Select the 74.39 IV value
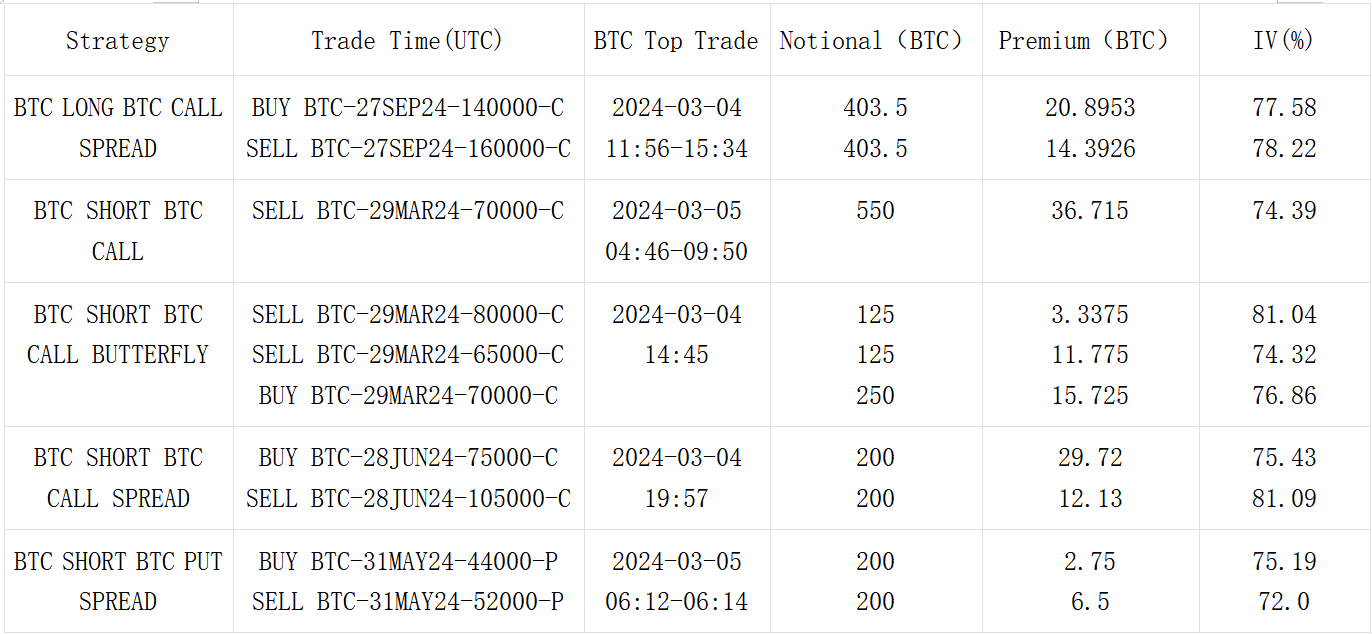Viewport: 1372px width, 634px height. coord(1284,211)
